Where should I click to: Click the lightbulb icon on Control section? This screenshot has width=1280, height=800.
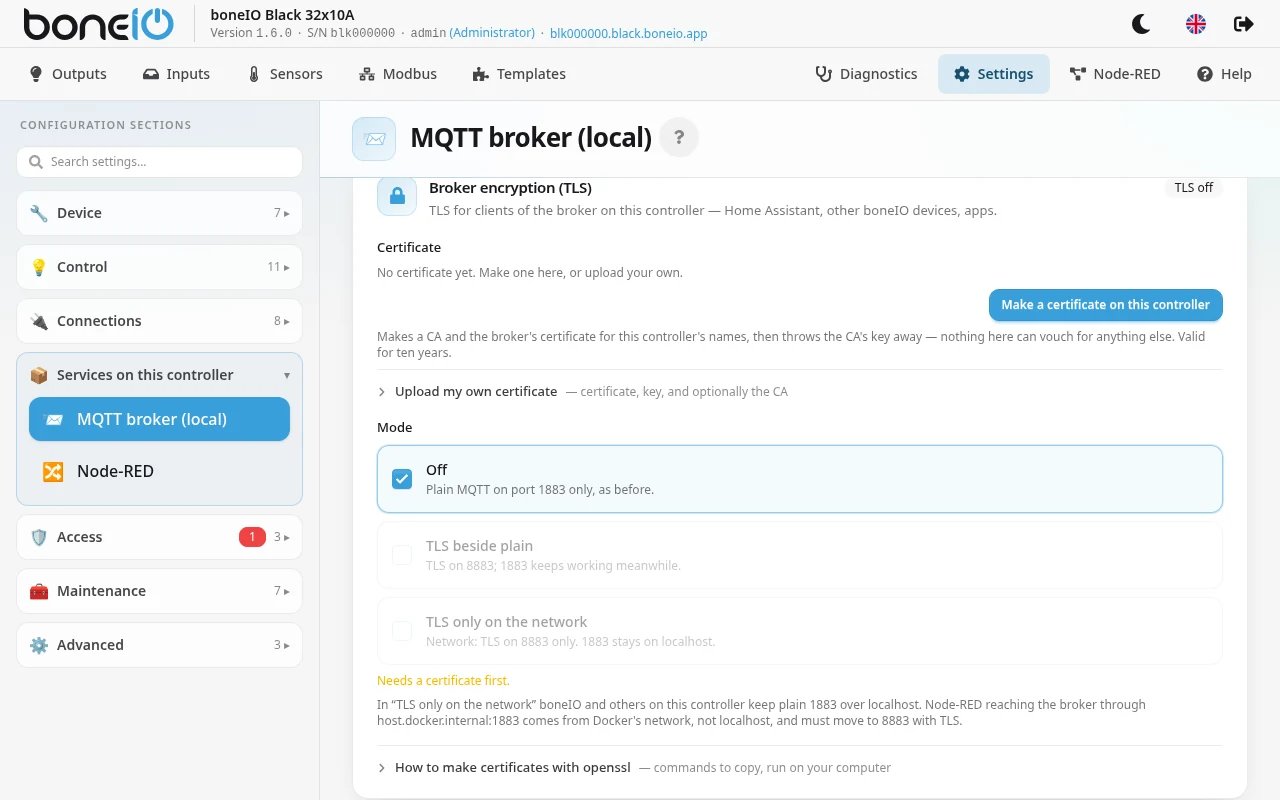39,267
